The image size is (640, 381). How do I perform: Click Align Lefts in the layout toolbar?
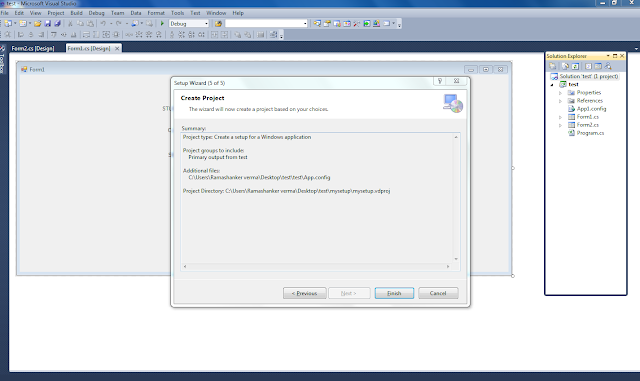click(20, 35)
